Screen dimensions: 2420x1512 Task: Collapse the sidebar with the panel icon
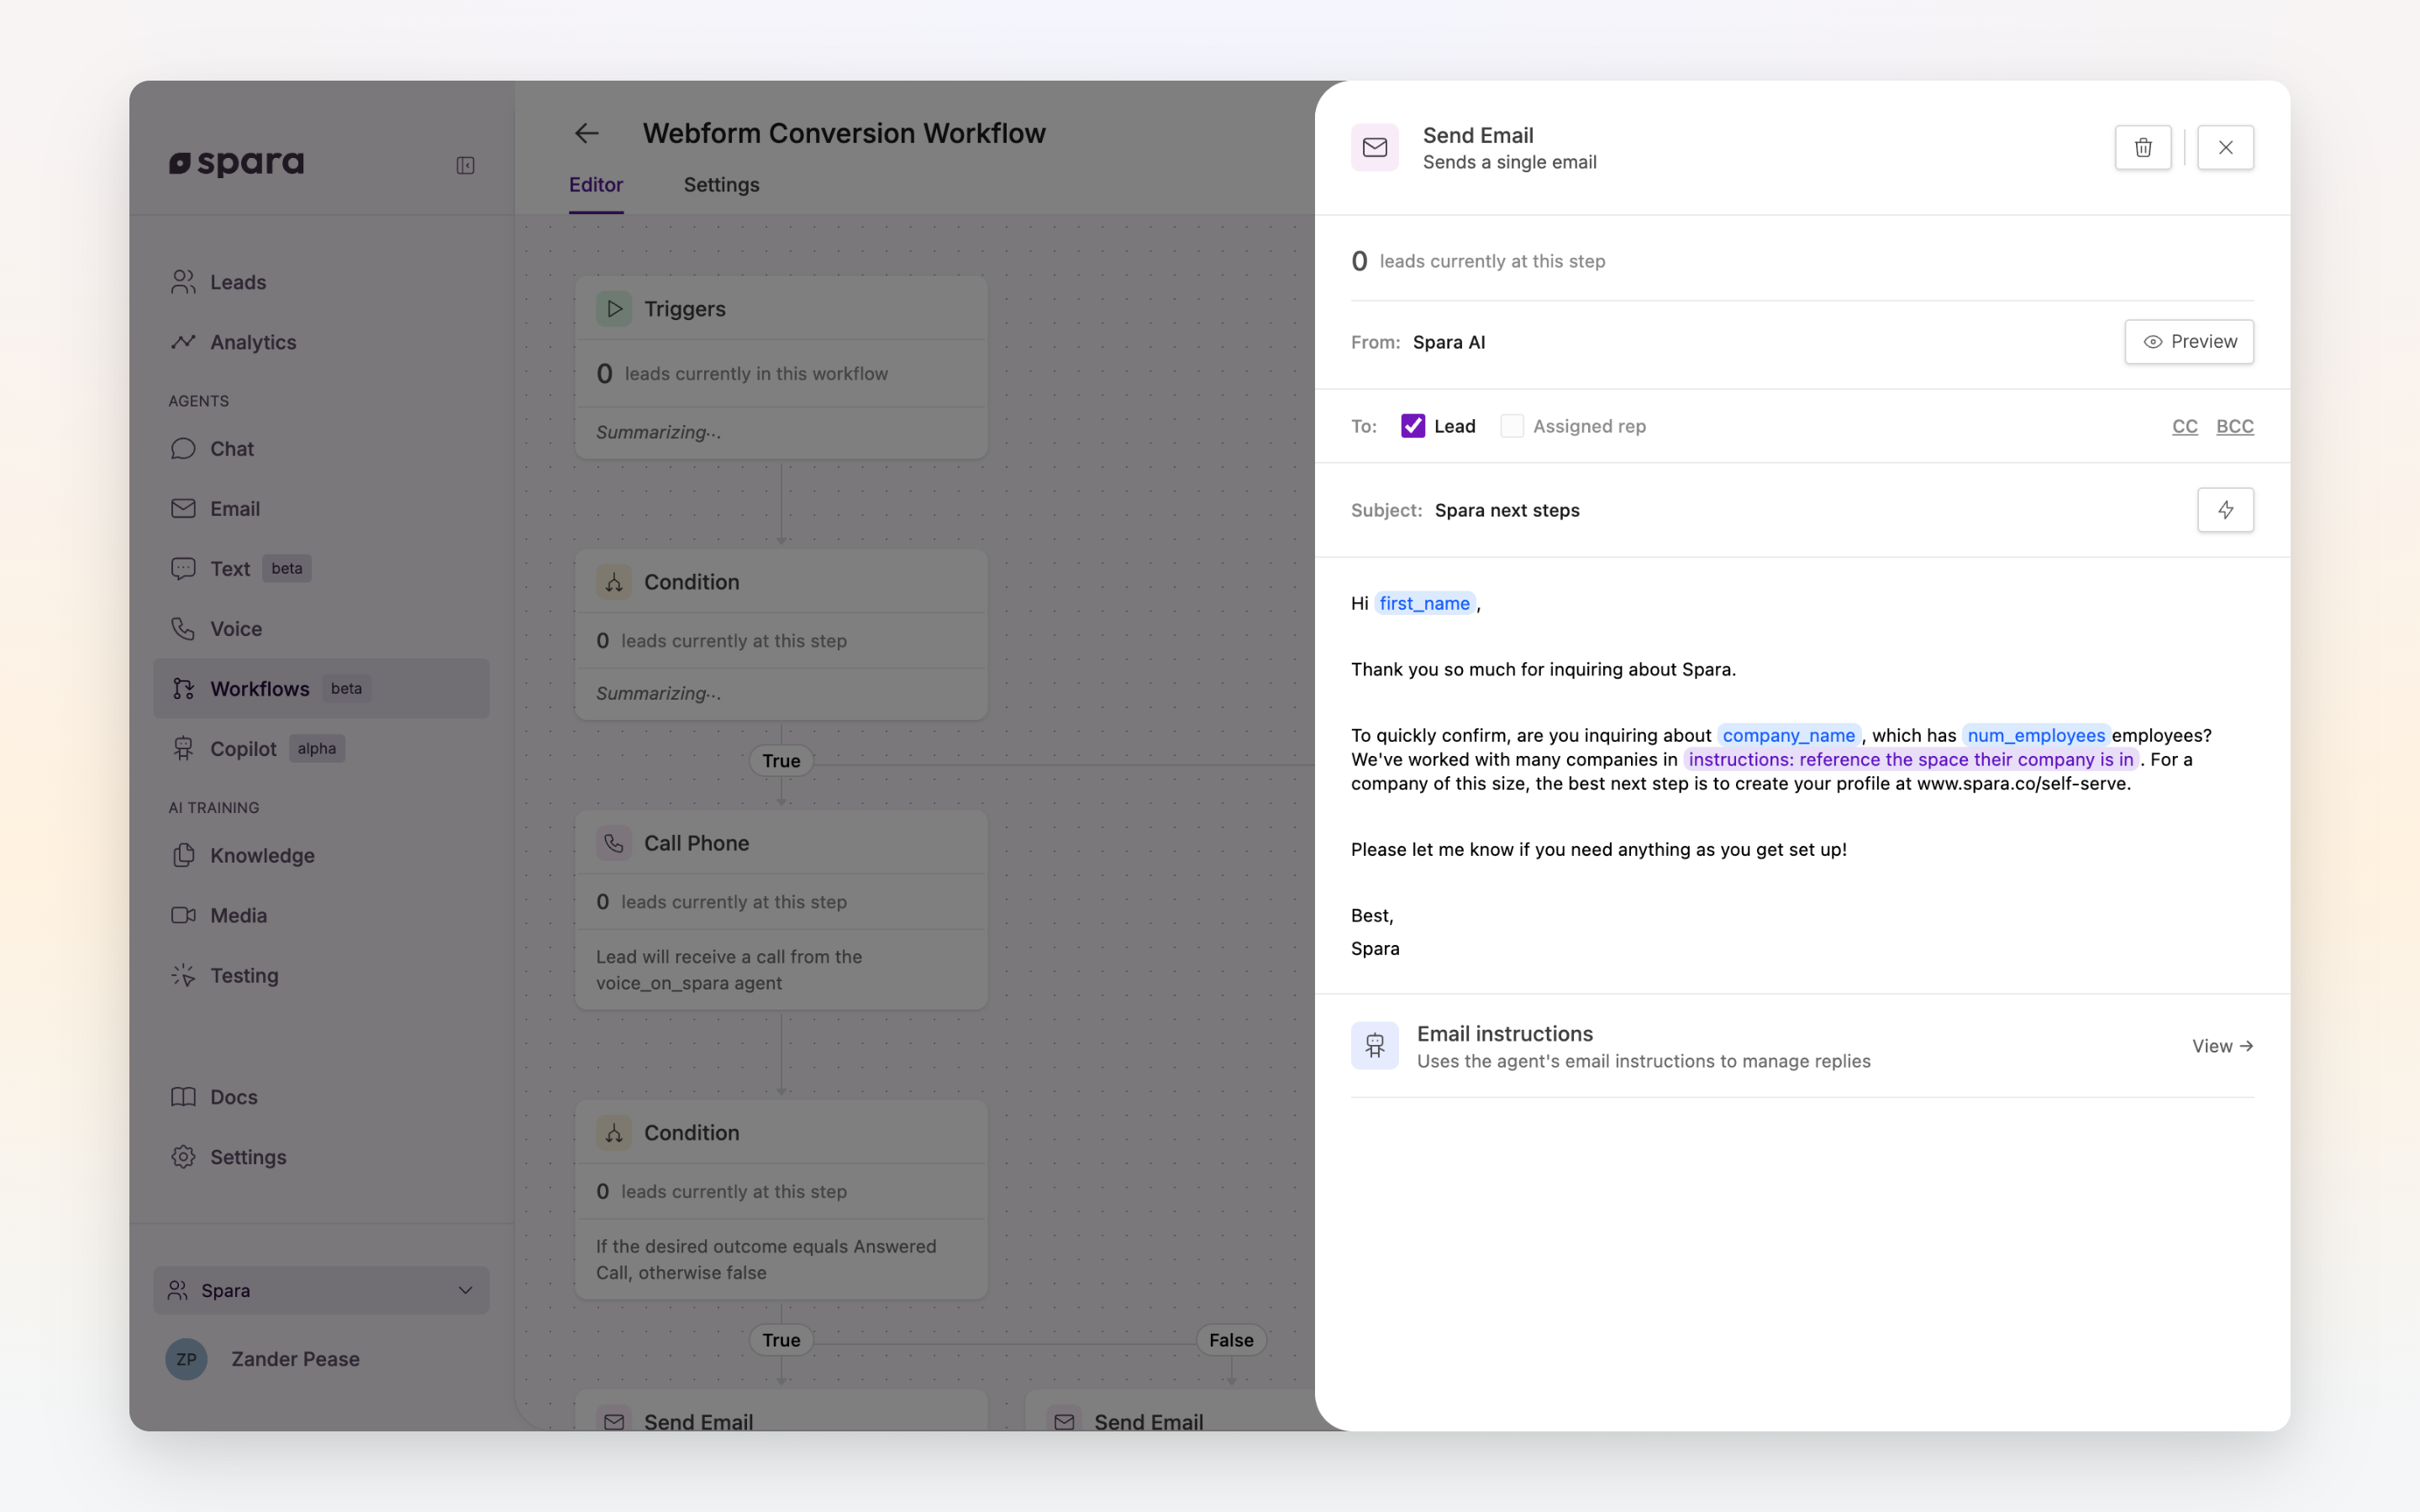pos(465,165)
